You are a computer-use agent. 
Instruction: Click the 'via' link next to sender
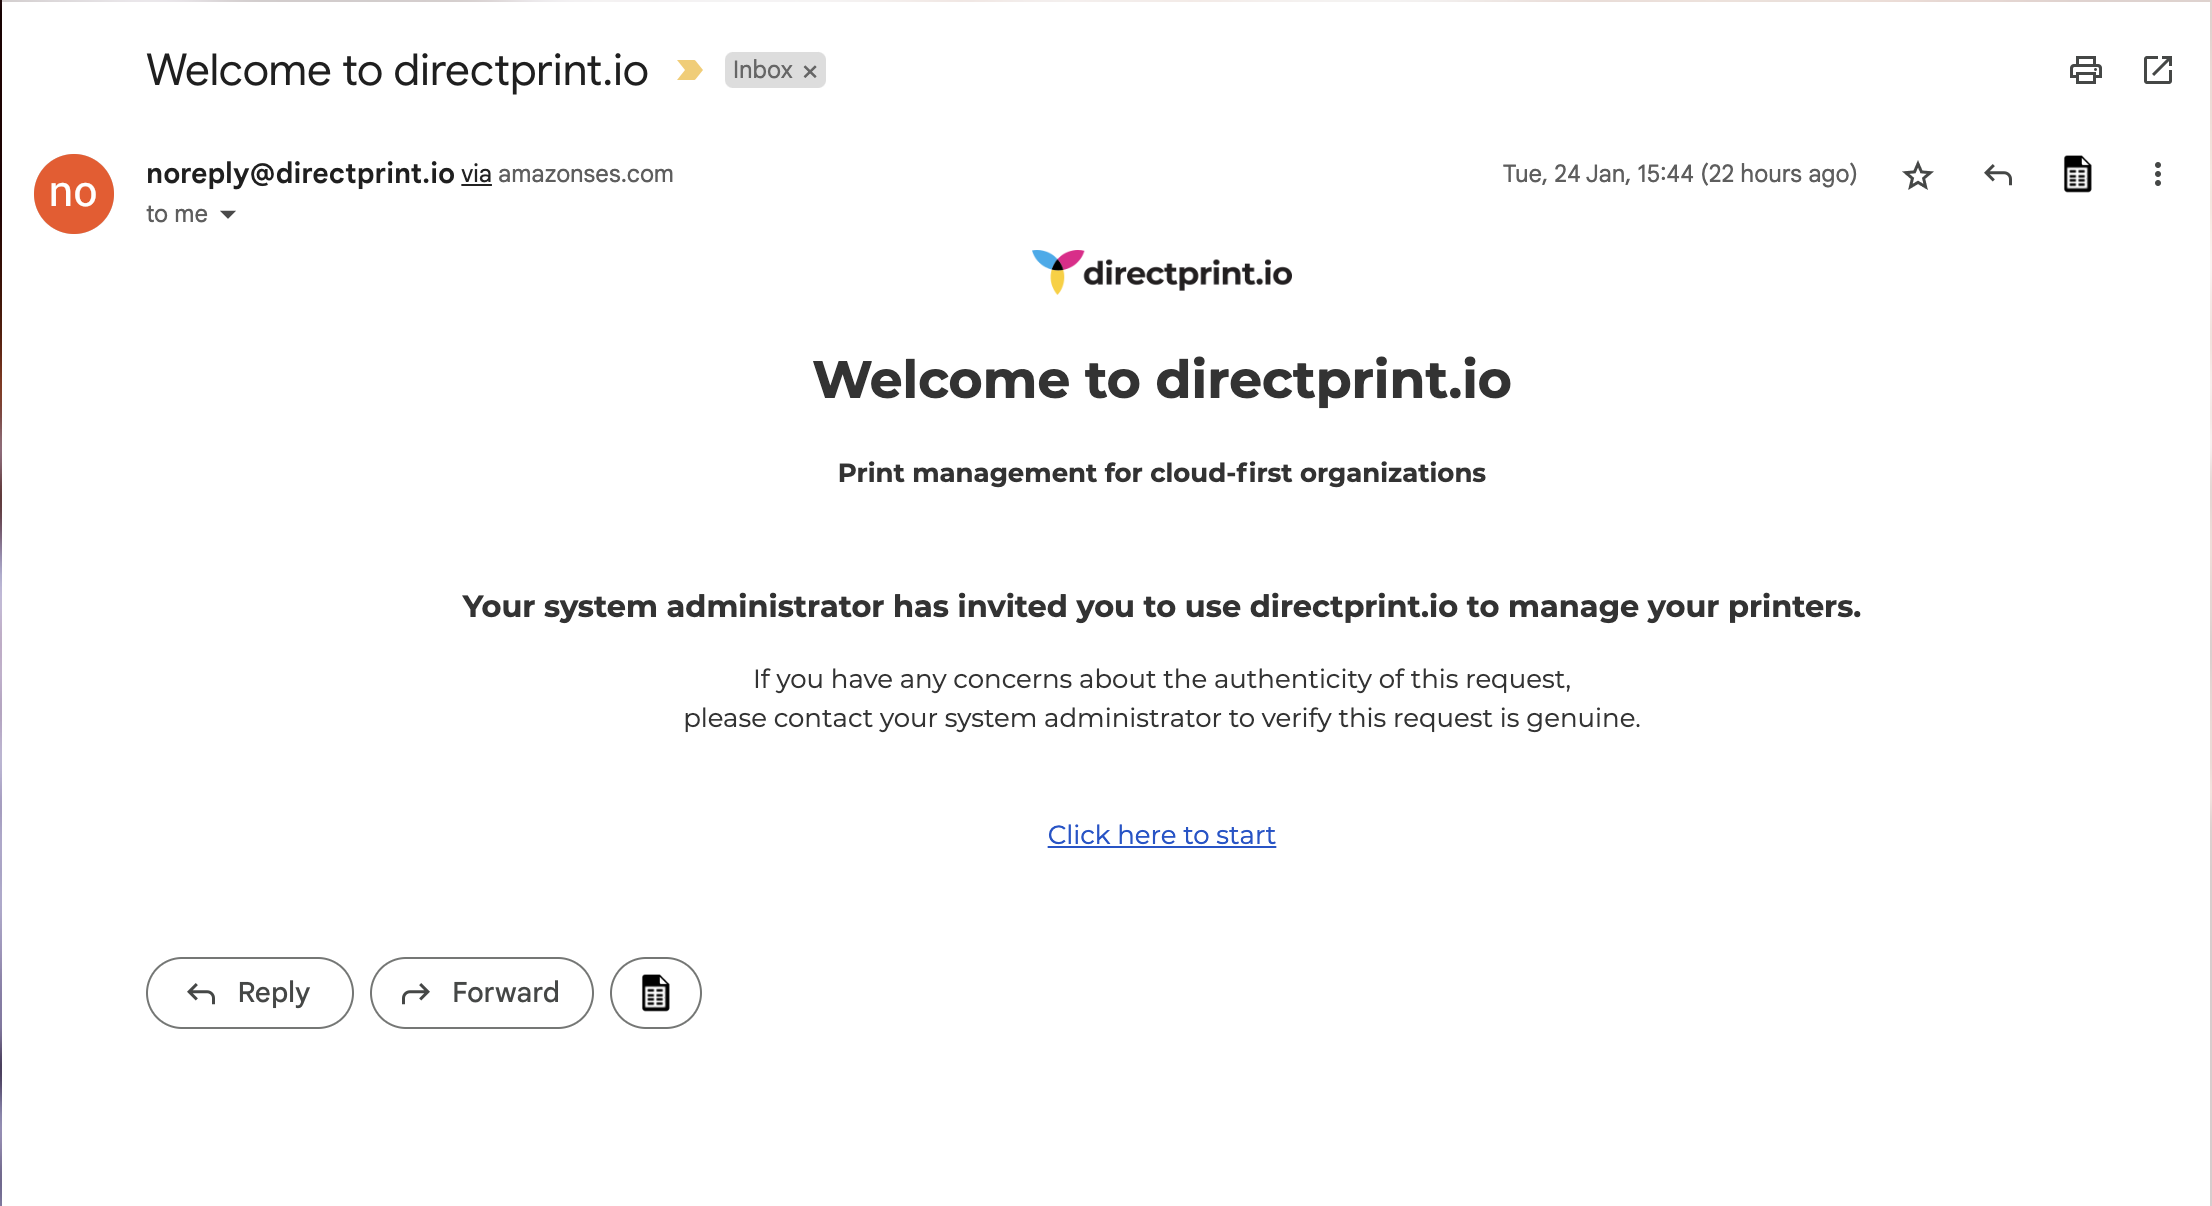click(x=476, y=175)
